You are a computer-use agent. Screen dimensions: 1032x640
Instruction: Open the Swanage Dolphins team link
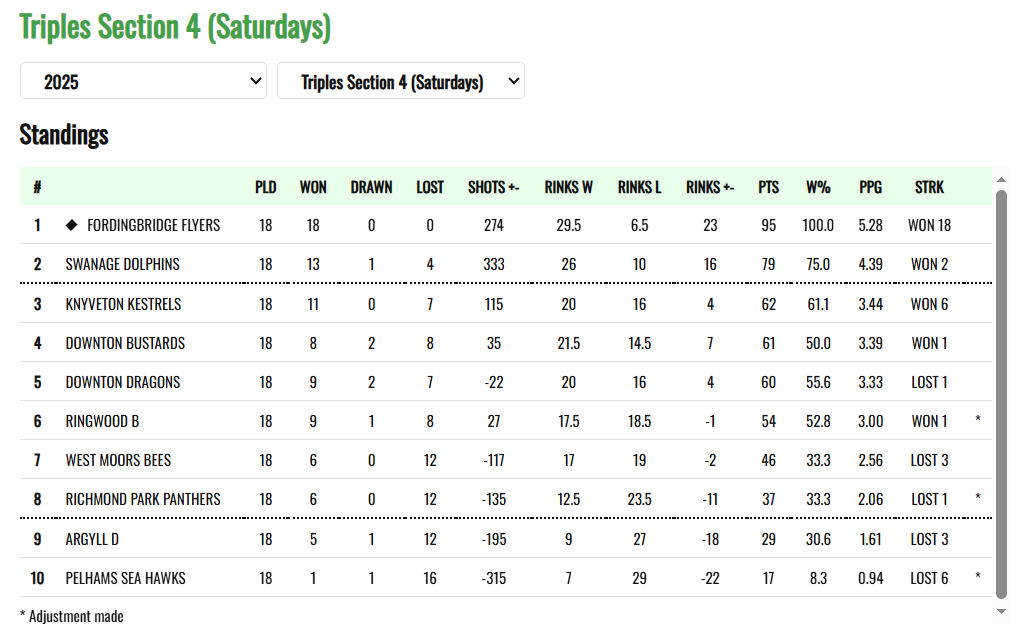pos(122,265)
